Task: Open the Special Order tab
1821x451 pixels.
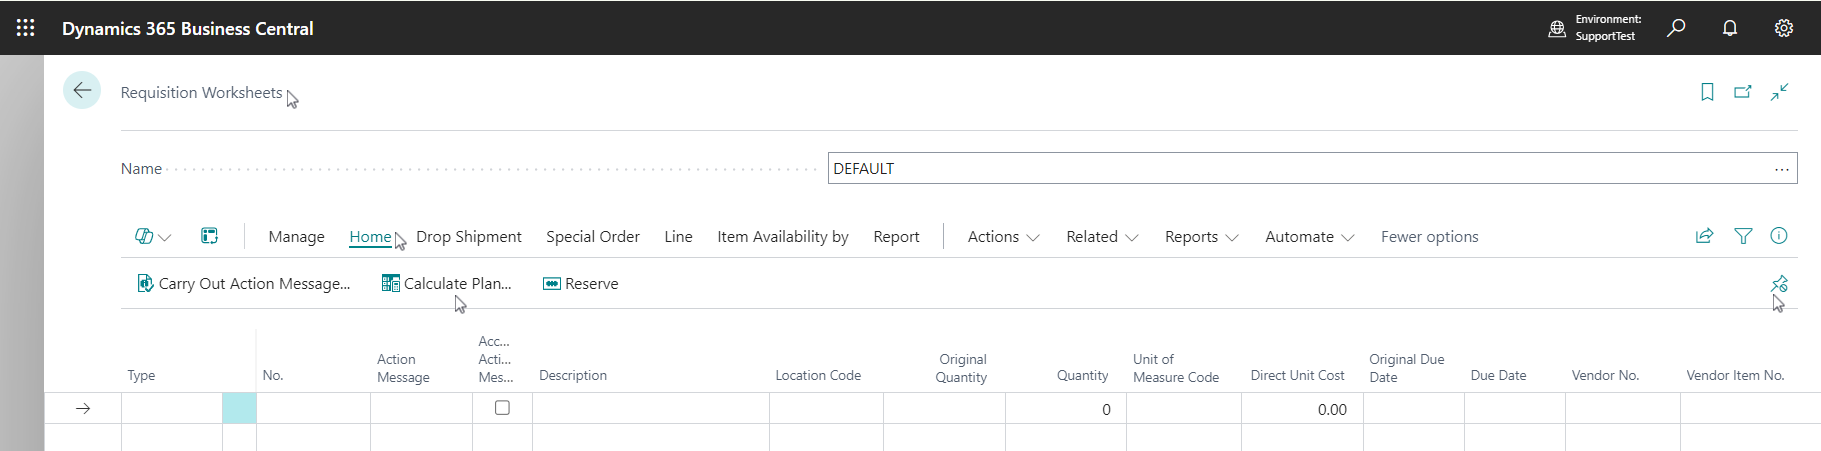Action: coord(593,237)
